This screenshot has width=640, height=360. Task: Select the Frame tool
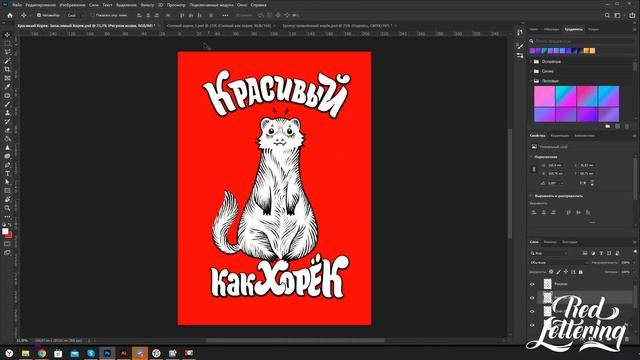point(7,78)
